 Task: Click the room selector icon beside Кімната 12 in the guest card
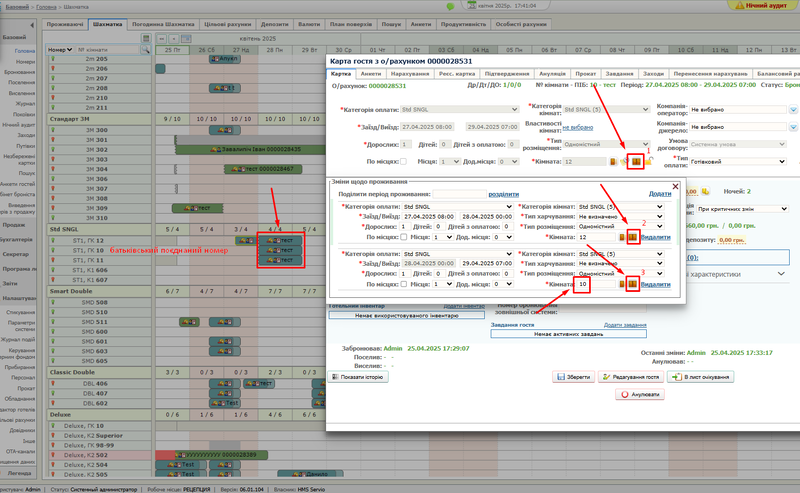pyautogui.click(x=634, y=161)
